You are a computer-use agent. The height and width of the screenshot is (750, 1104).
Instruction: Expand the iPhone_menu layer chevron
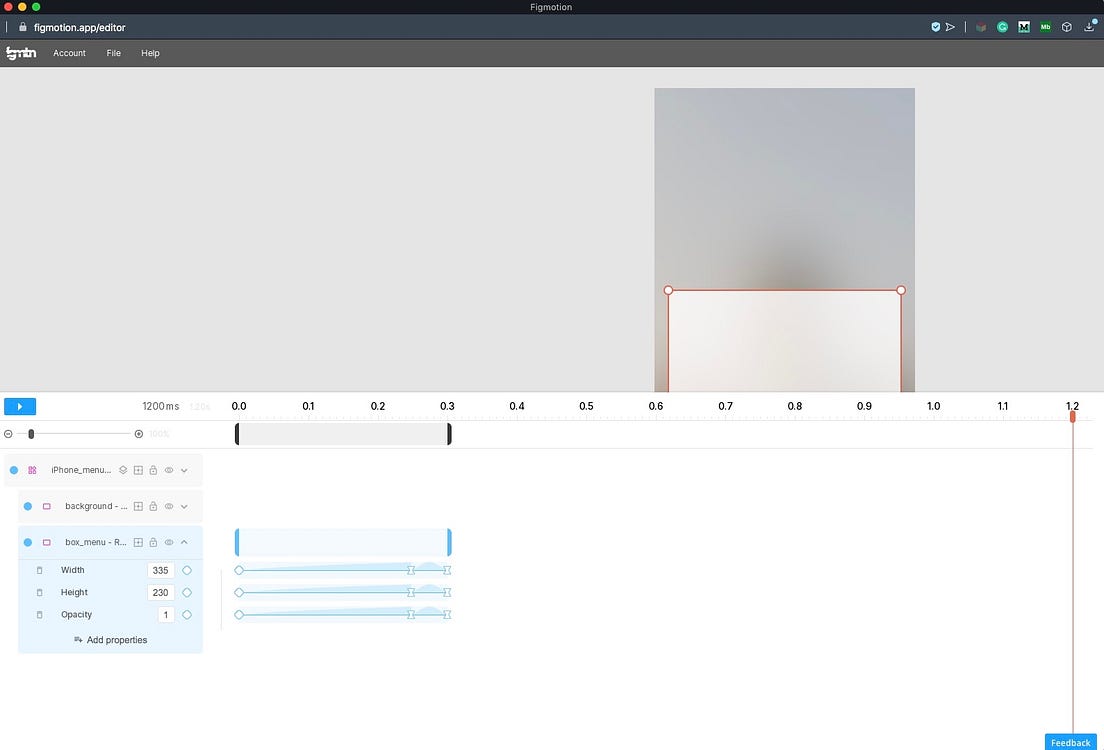coord(184,470)
